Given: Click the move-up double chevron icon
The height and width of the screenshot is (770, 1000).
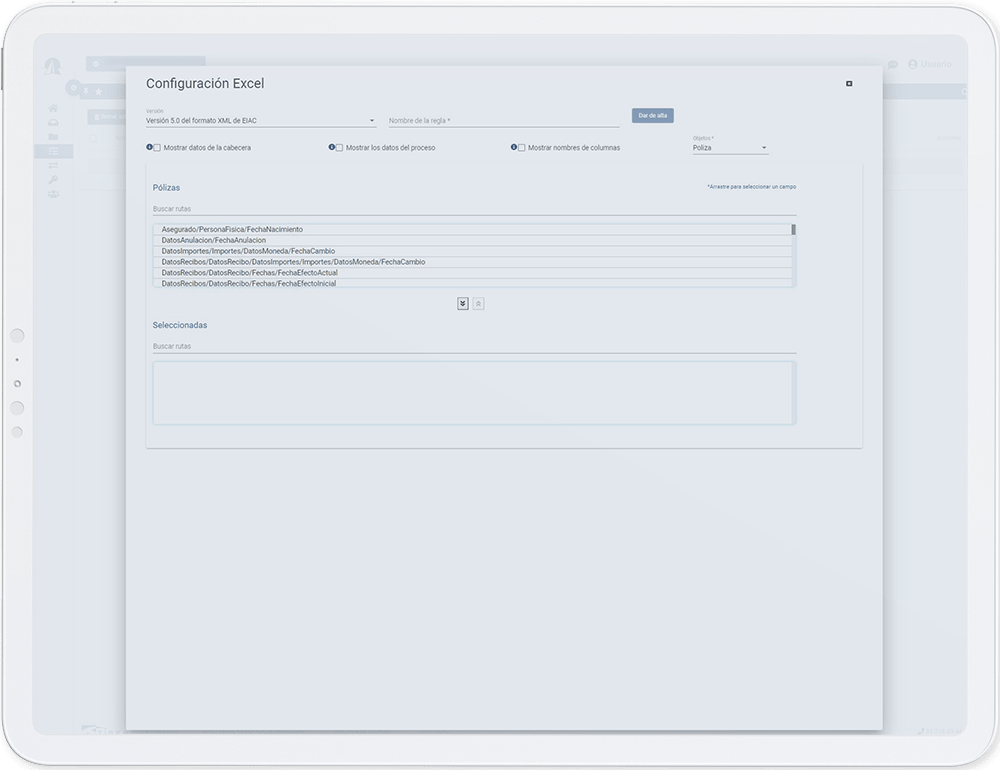Looking at the screenshot, I should (478, 303).
